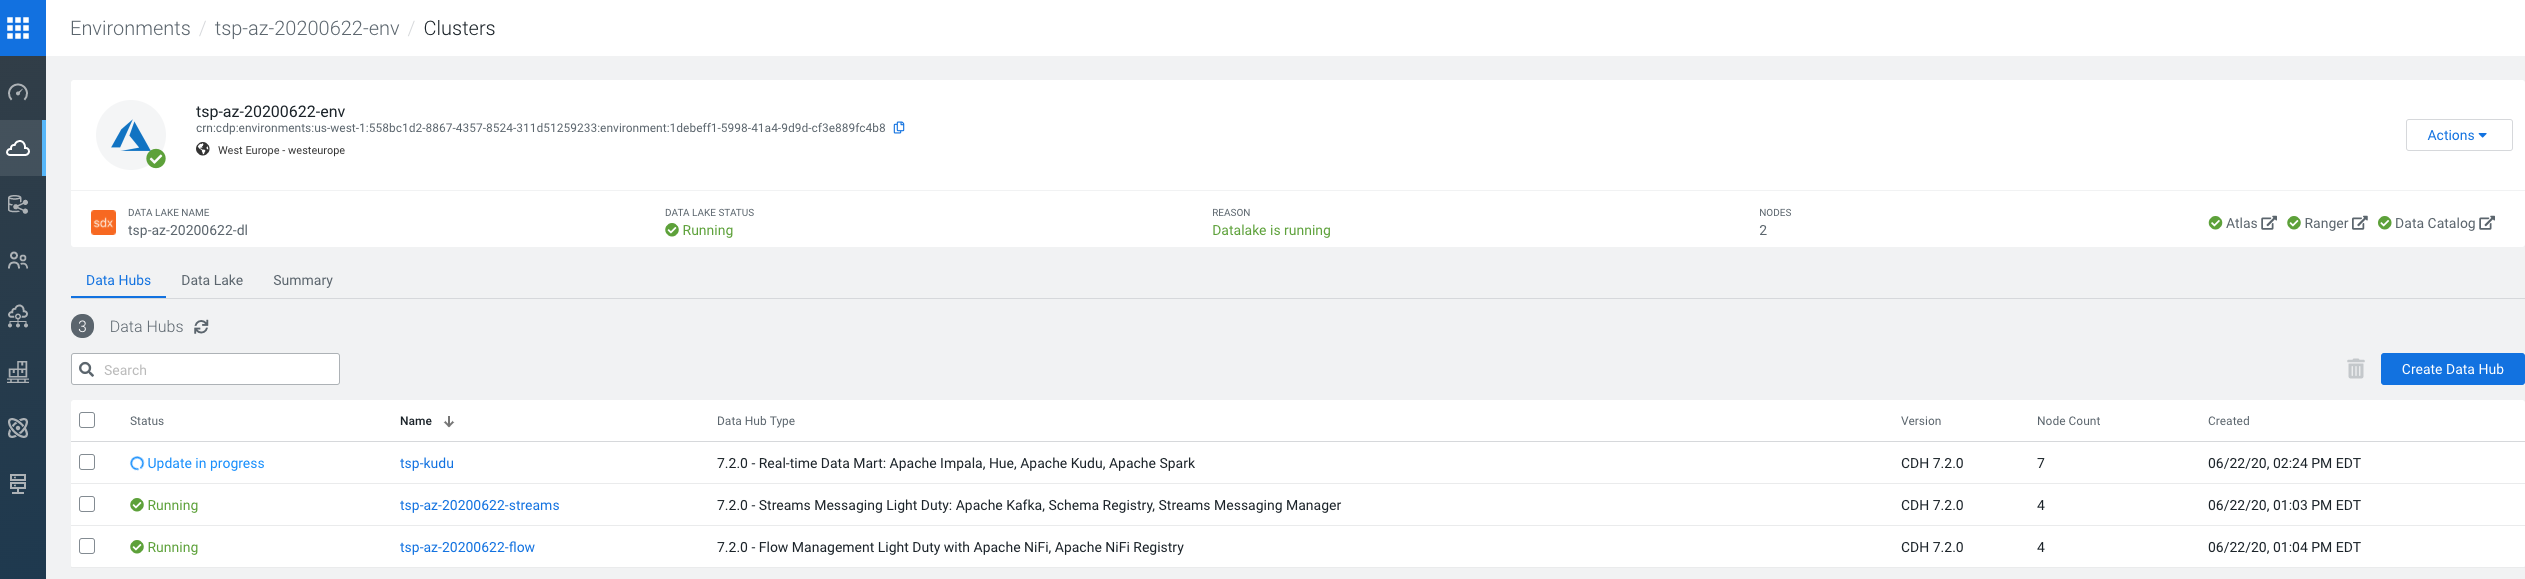Sort by the Name column arrow
Viewport: 2525px width, 579px height.
pyautogui.click(x=449, y=421)
